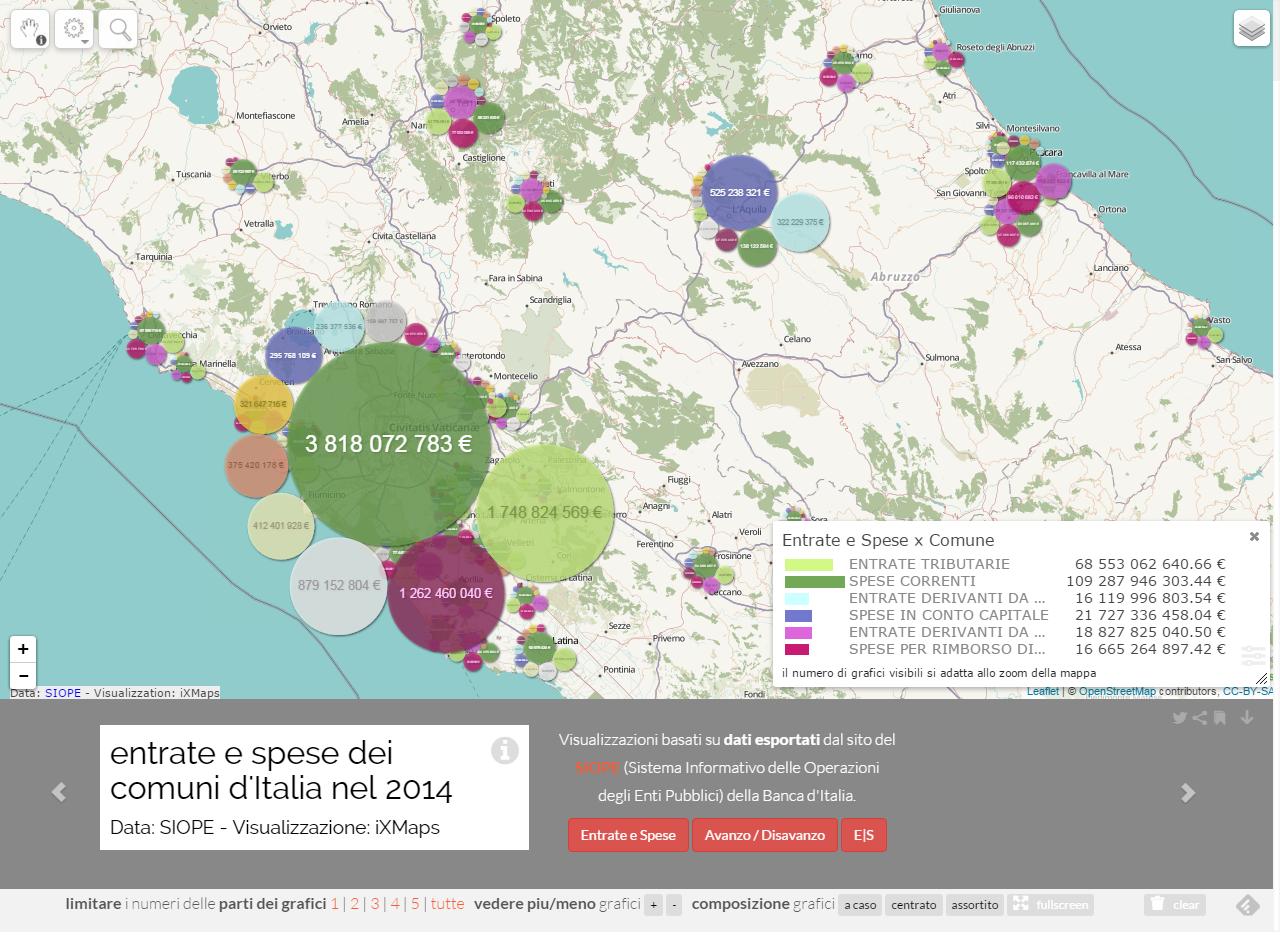Select the pan/info hand tool

[30, 29]
